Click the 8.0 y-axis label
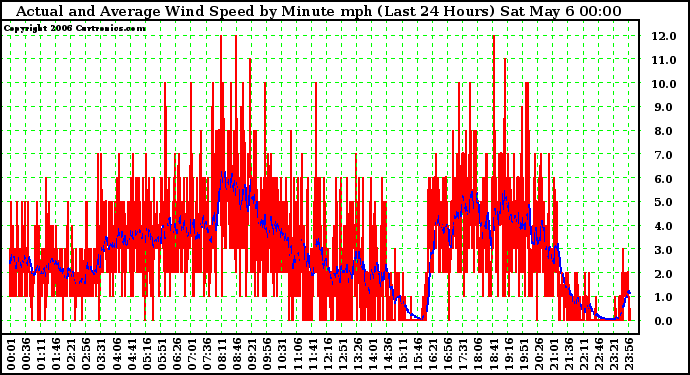690x375 pixels. [x=664, y=131]
